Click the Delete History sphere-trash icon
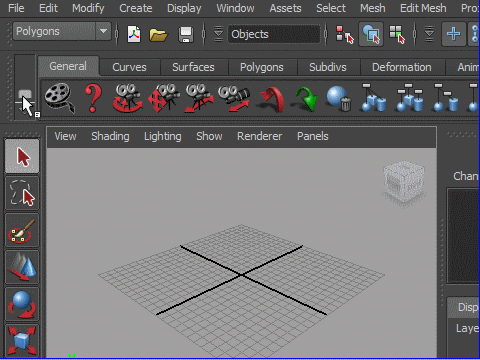The image size is (480, 360). pyautogui.click(x=339, y=99)
